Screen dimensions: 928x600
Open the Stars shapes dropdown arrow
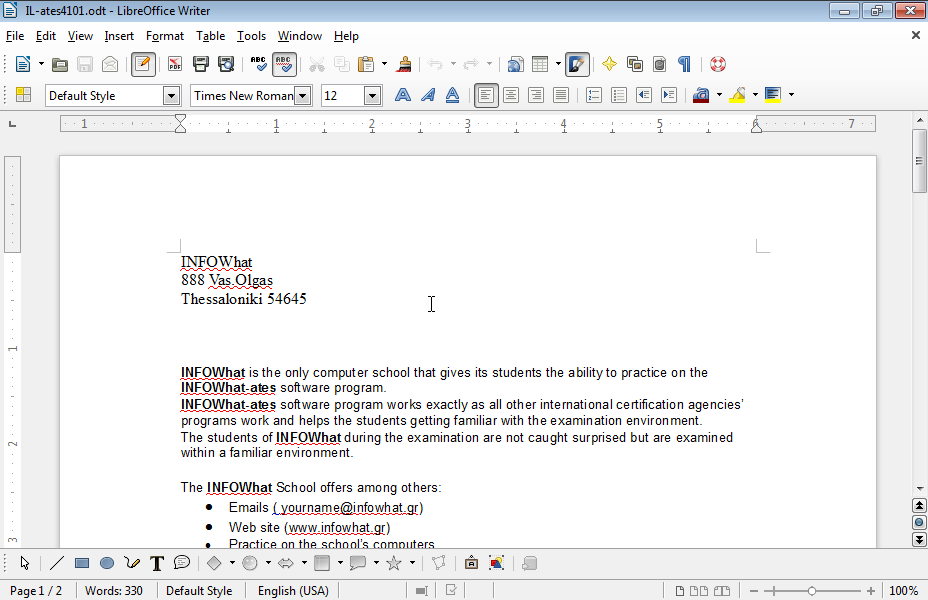(412, 563)
